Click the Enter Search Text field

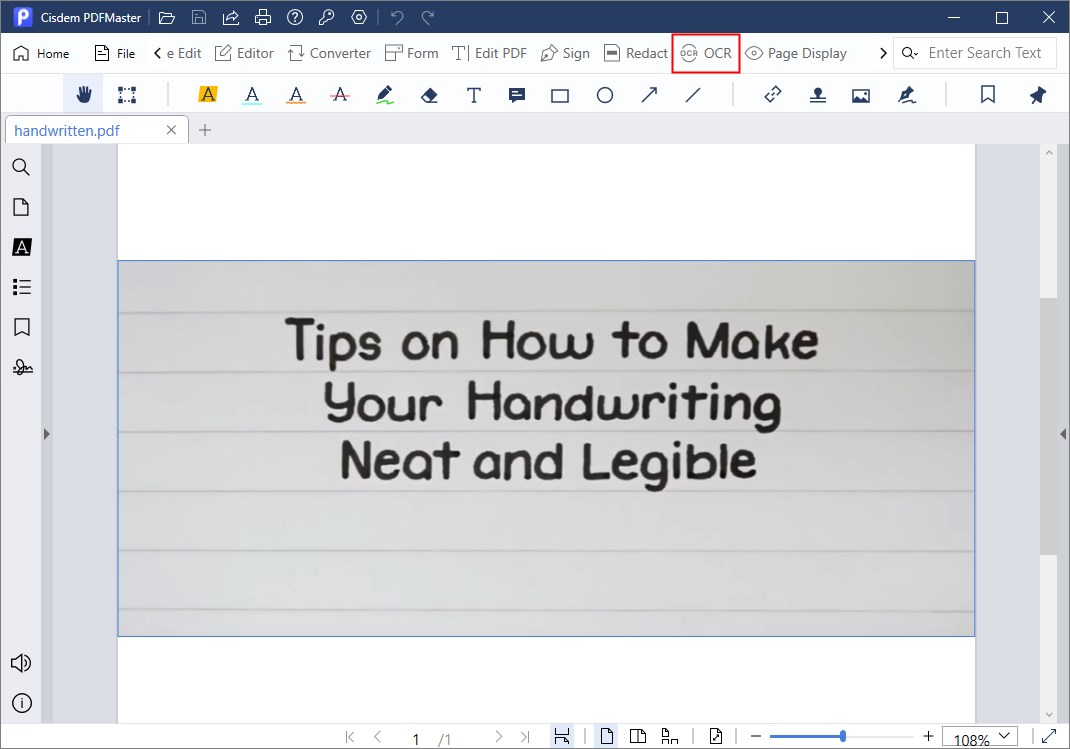click(984, 53)
